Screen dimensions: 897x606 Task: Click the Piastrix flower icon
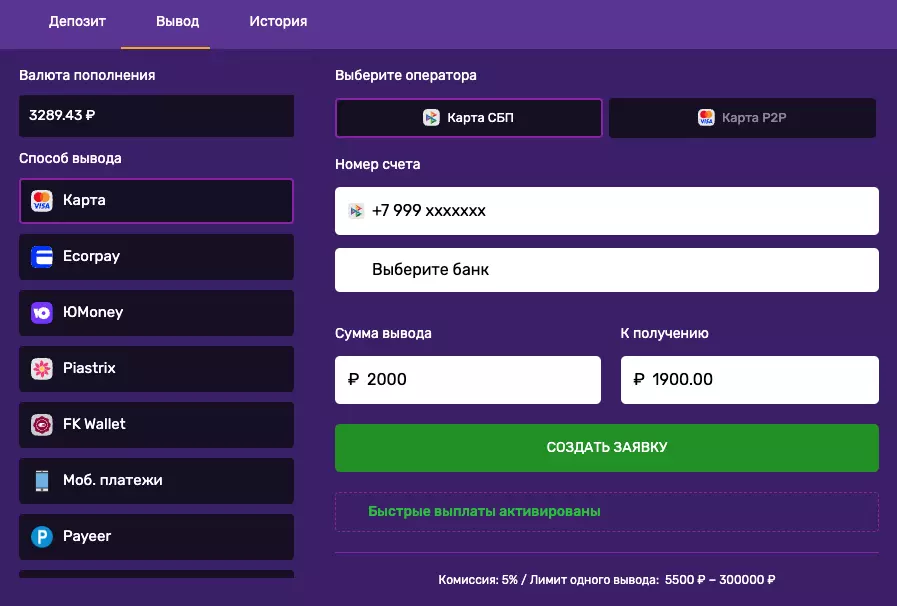tap(41, 369)
